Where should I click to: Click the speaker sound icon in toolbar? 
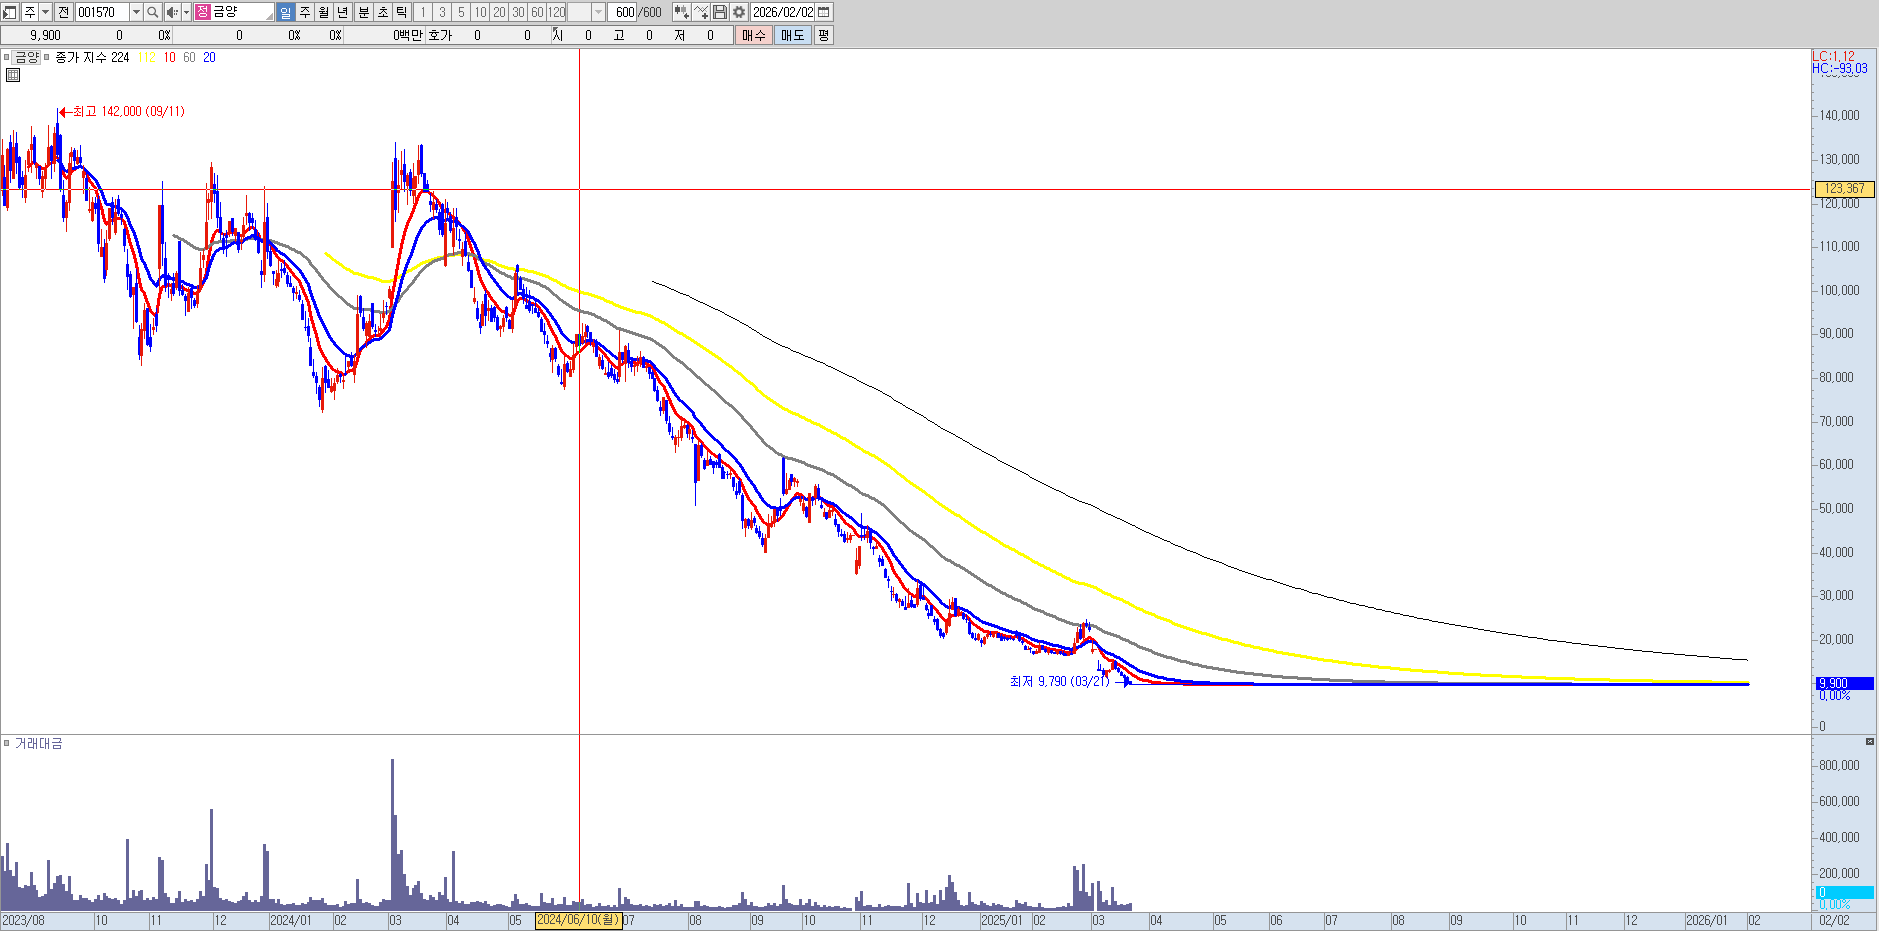click(x=171, y=12)
